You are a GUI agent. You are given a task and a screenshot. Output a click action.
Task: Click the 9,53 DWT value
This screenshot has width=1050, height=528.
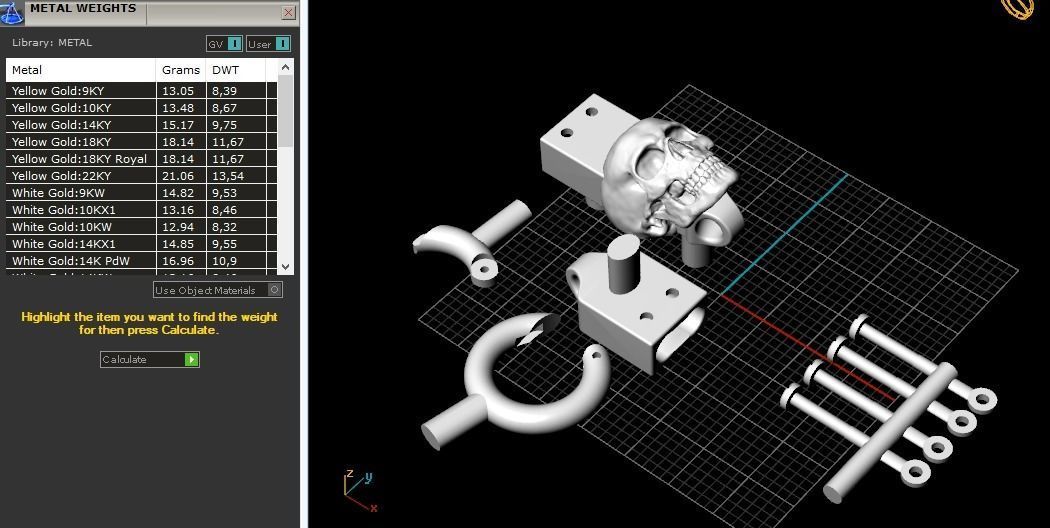[224, 193]
